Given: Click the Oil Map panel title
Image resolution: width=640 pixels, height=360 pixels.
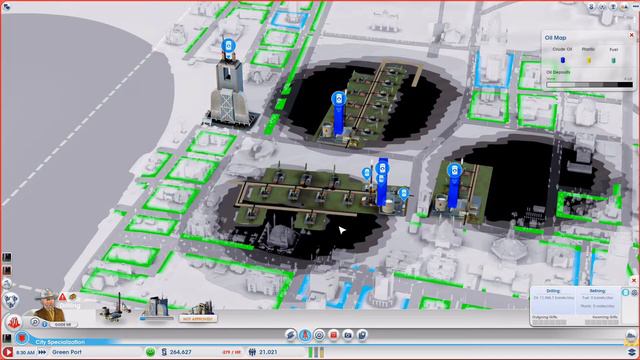Looking at the screenshot, I should point(556,38).
